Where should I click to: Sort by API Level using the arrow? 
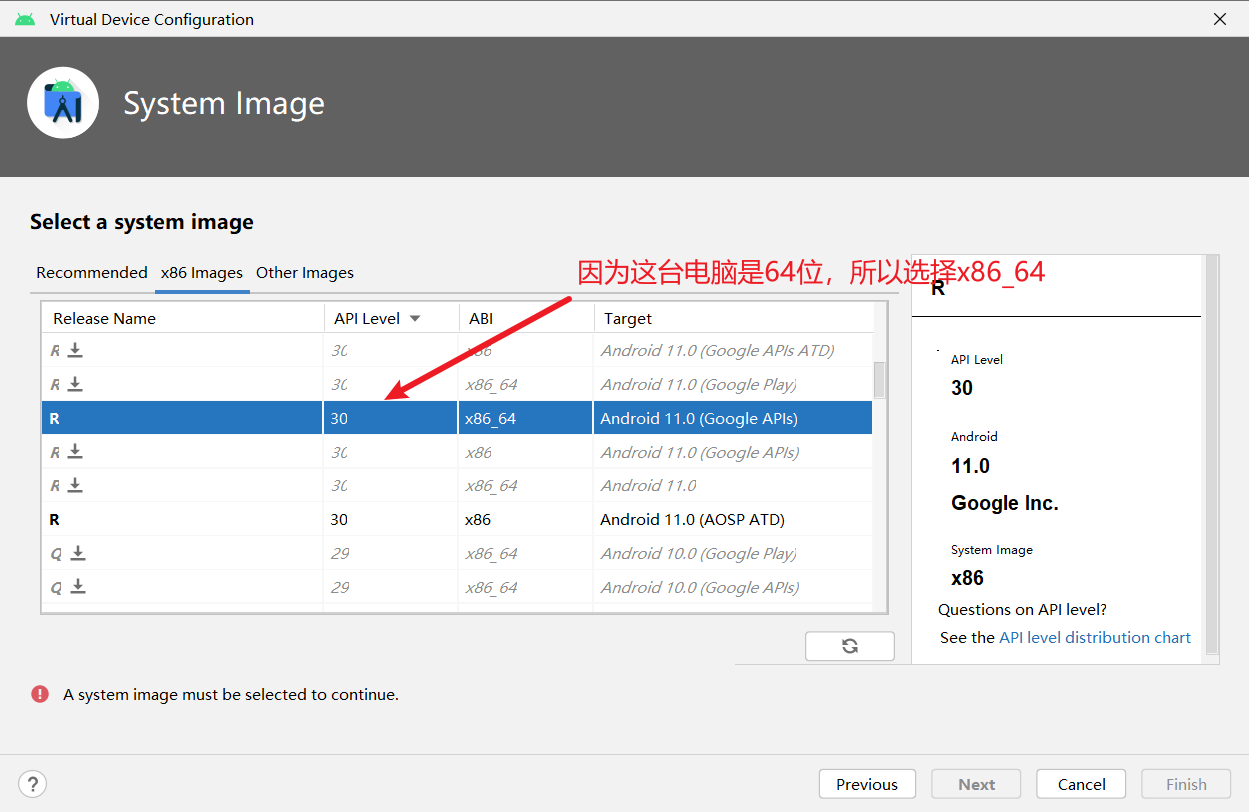coord(415,318)
